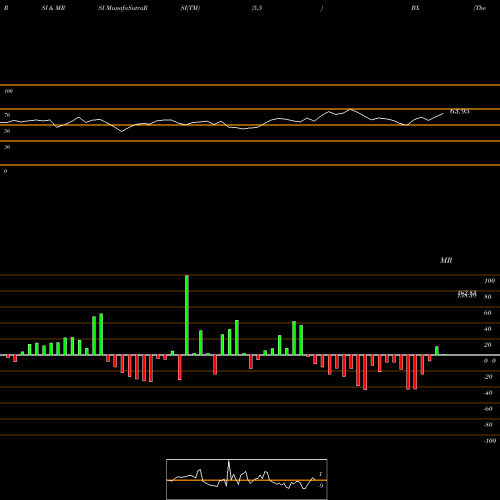Click the RSI value 63.95 label
The width and height of the screenshot is (500, 500).
[x=460, y=111]
